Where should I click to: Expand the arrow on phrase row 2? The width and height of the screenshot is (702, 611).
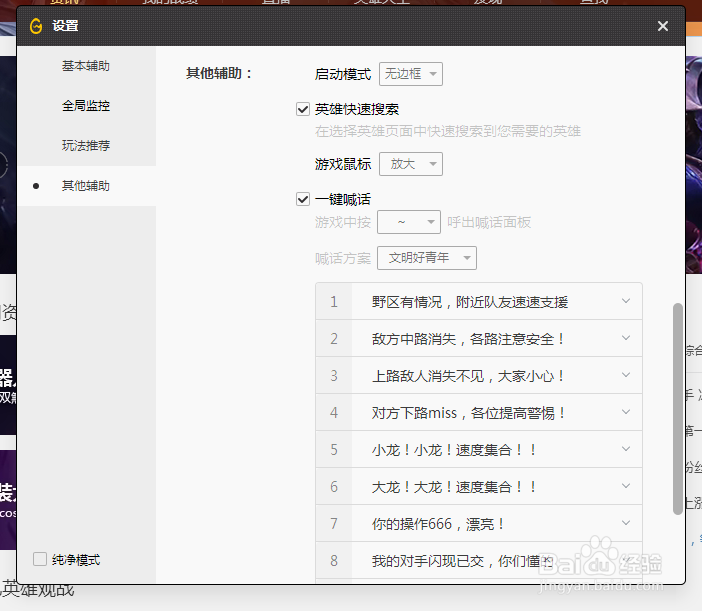click(626, 338)
